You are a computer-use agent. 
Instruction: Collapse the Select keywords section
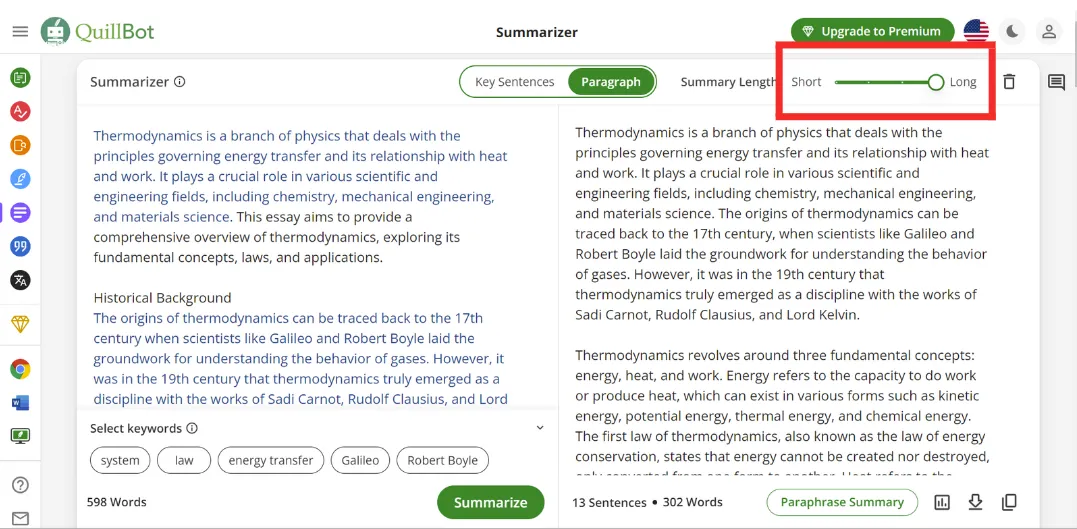540,428
